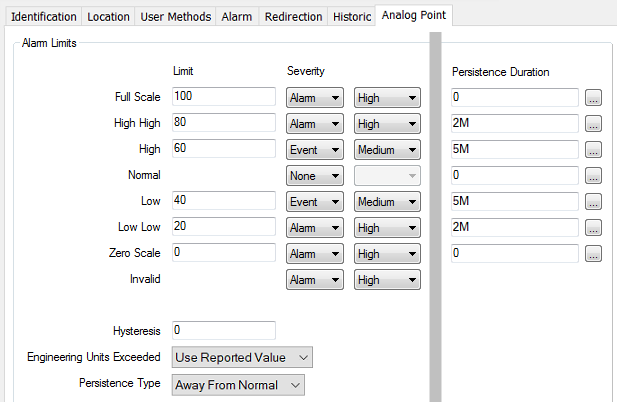Click ellipsis button beside High High persistence
617x402 pixels.
593,124
